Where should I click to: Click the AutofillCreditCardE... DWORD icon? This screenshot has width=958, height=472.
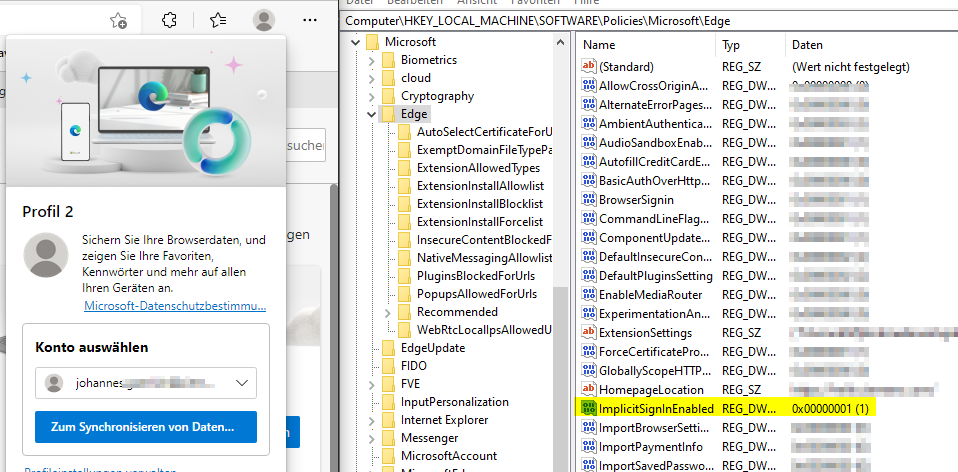(588, 161)
